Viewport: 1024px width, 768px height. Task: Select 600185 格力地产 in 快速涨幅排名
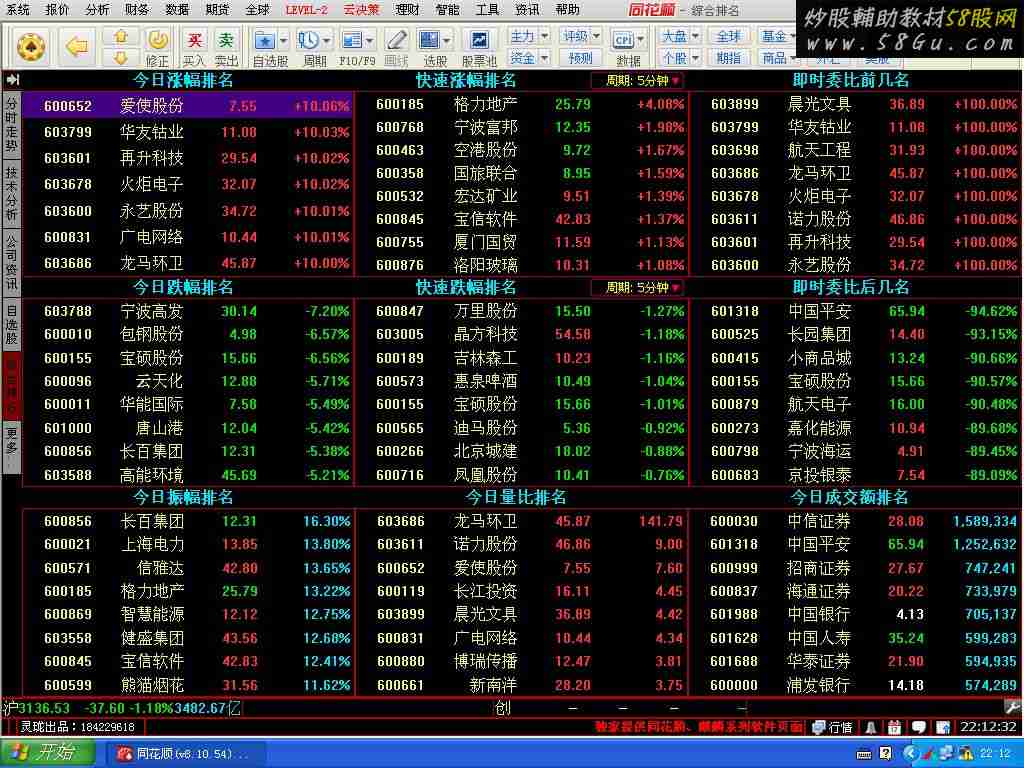tap(522, 104)
